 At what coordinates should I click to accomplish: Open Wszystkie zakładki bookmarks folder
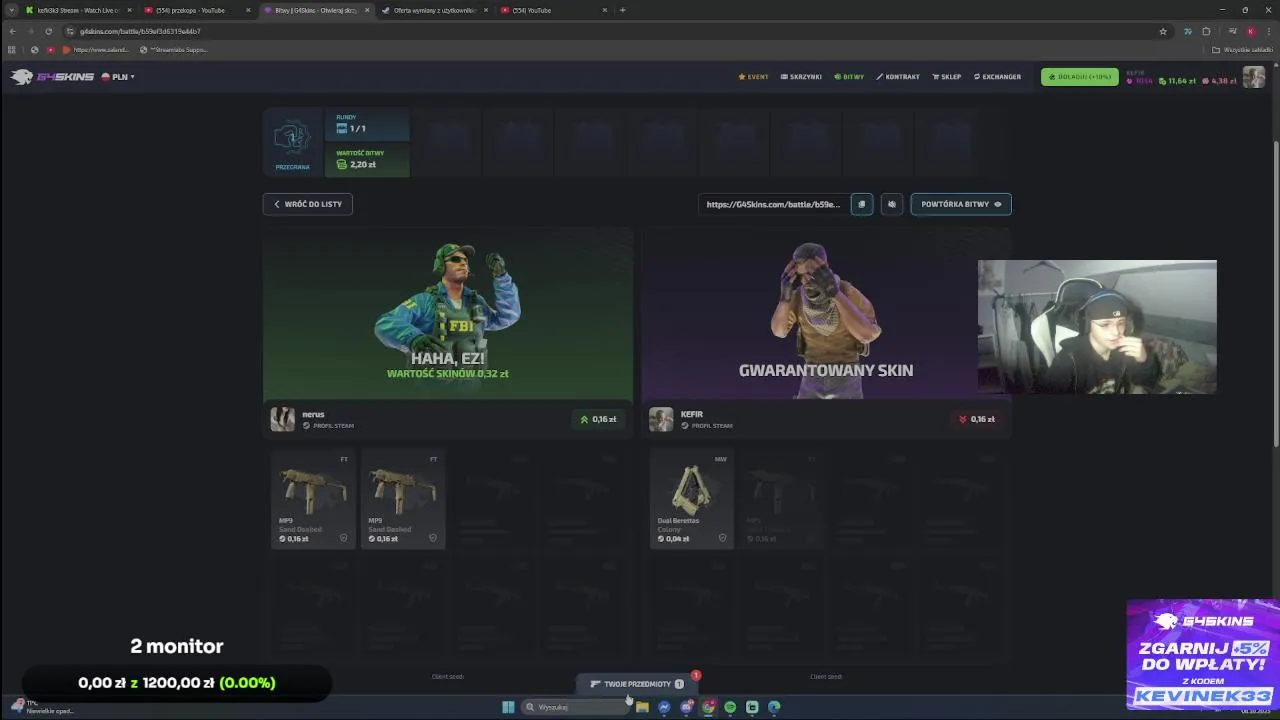tap(1243, 49)
